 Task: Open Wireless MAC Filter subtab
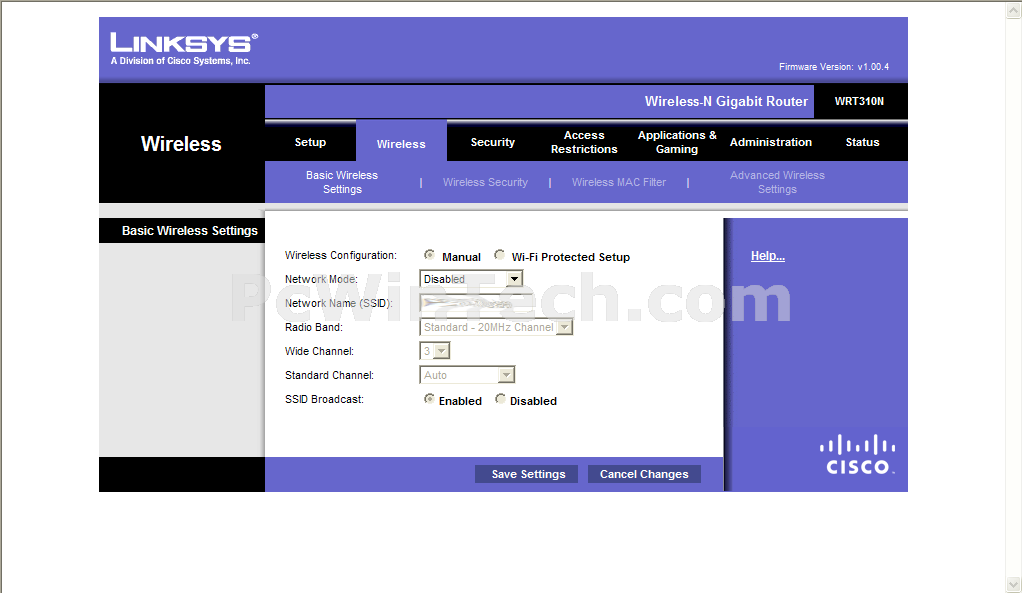[x=619, y=182]
